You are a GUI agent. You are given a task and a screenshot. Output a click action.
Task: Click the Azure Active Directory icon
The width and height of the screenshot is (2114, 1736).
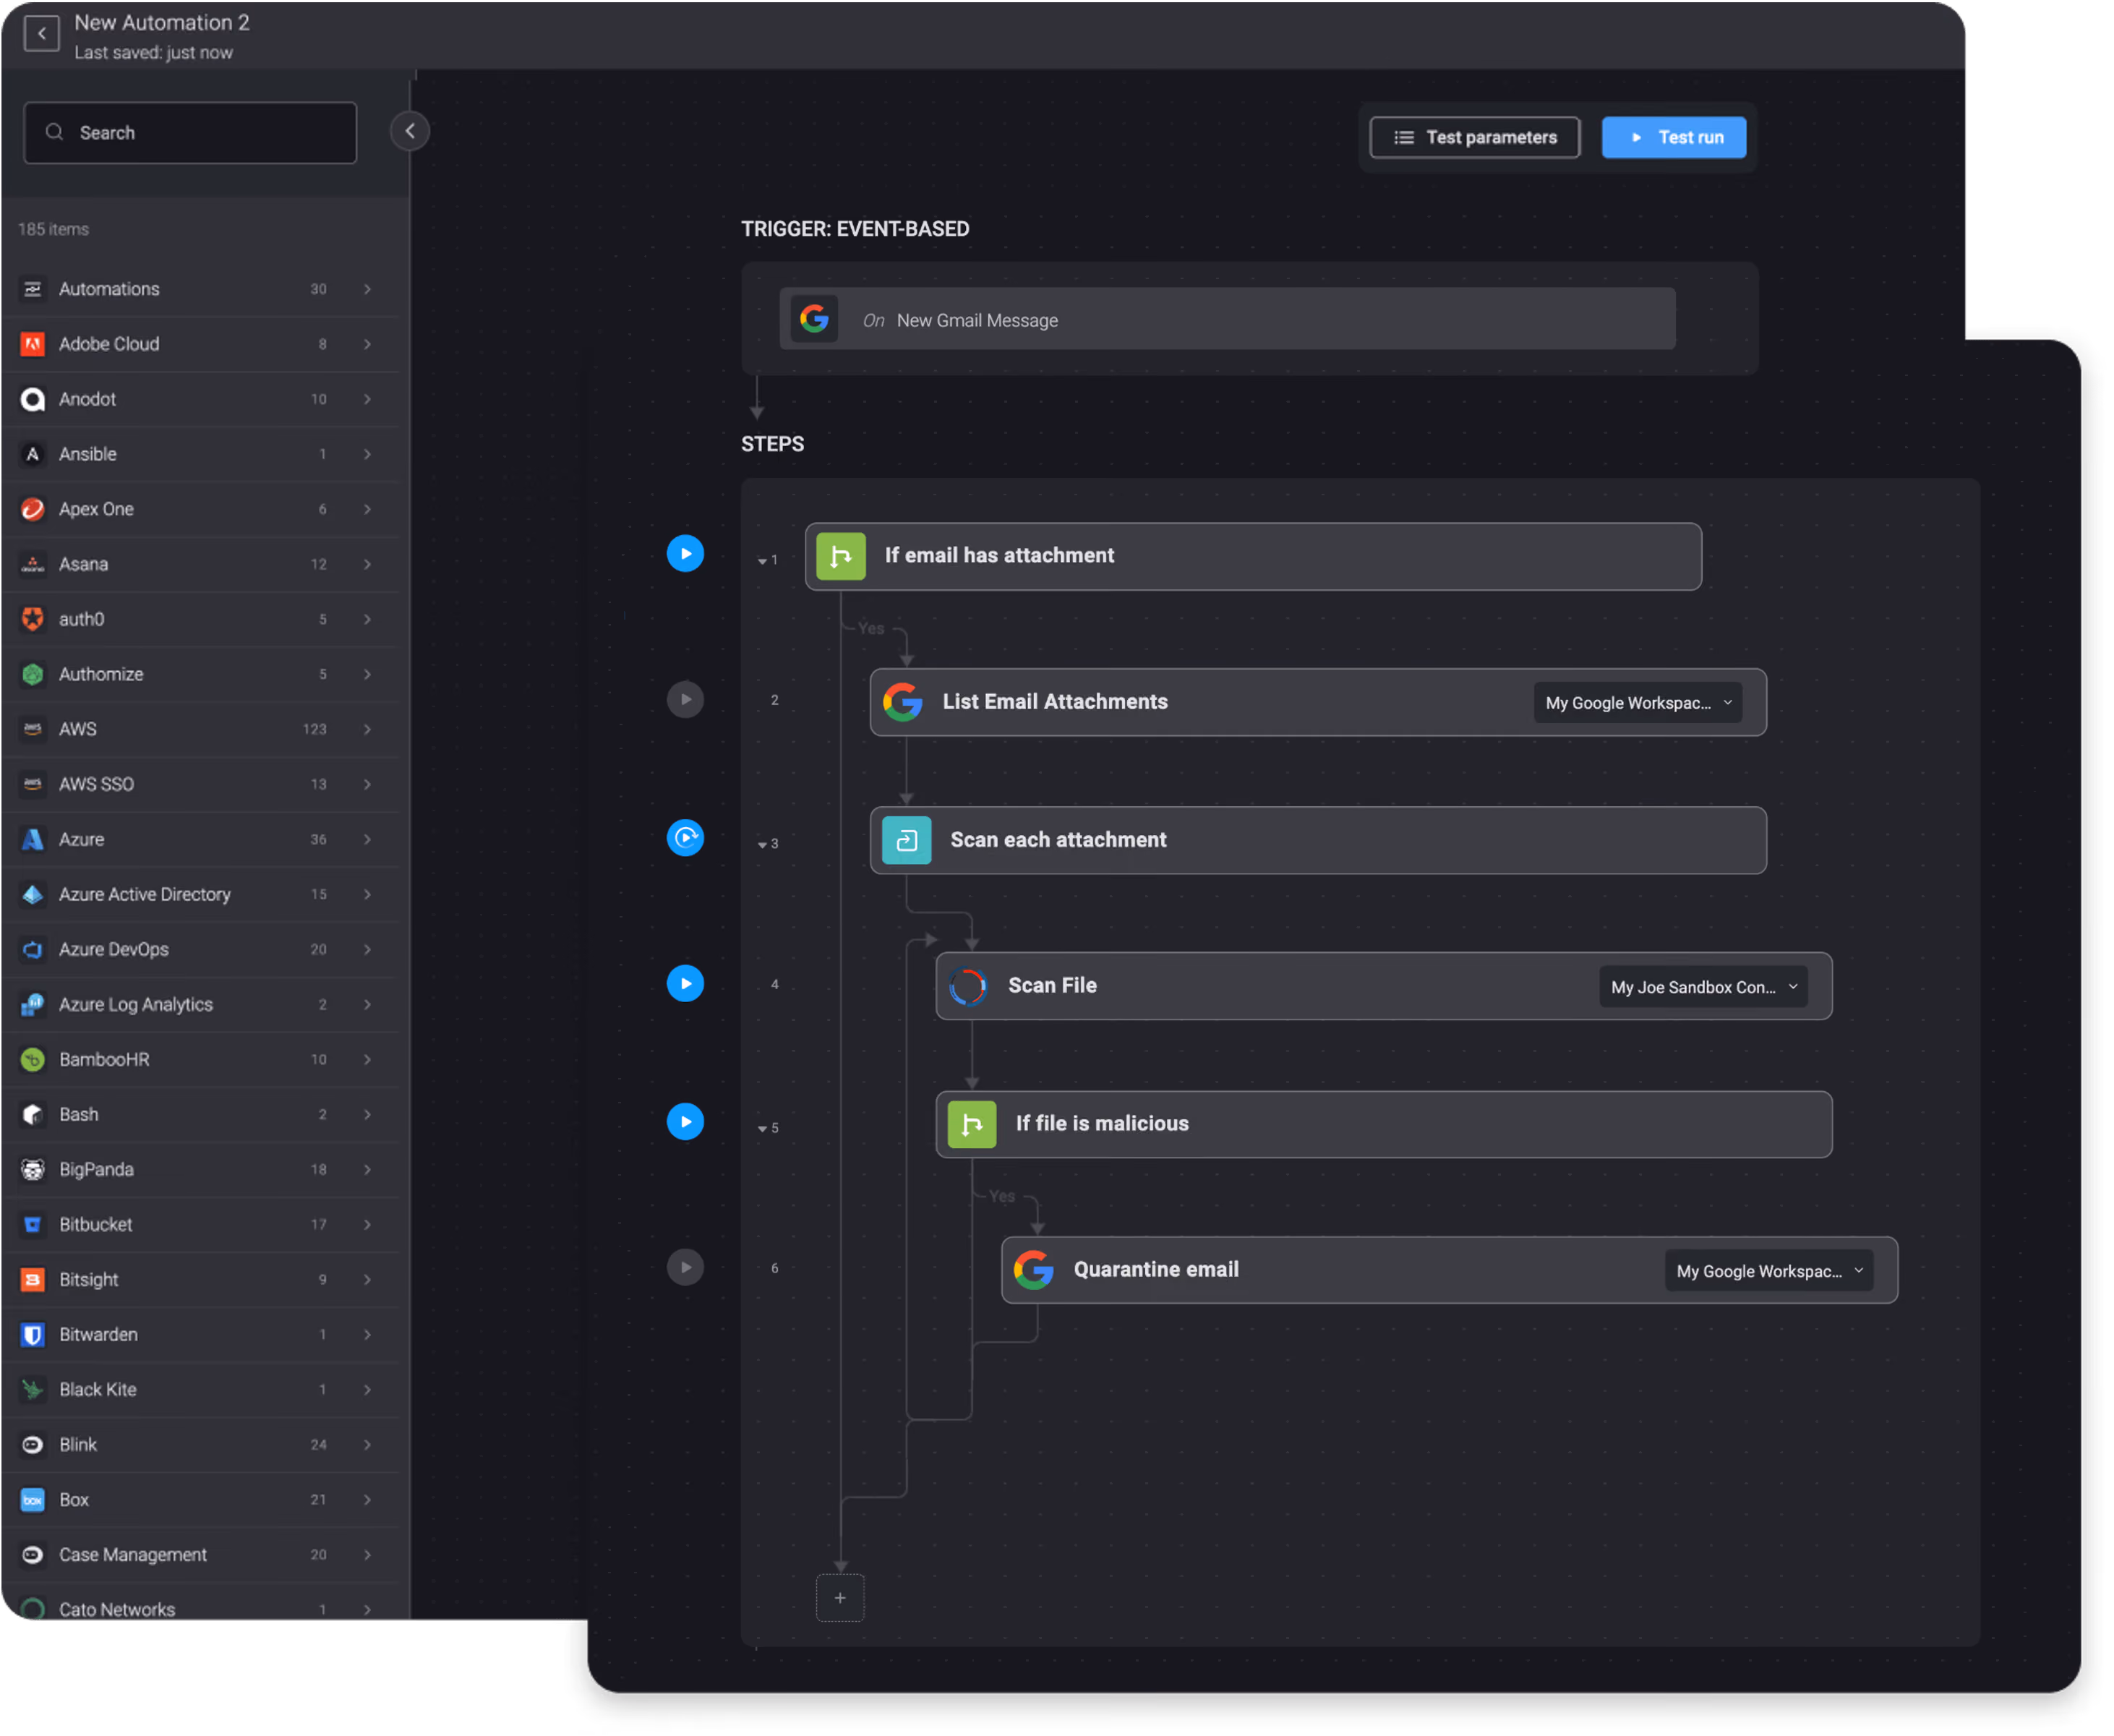(x=33, y=894)
